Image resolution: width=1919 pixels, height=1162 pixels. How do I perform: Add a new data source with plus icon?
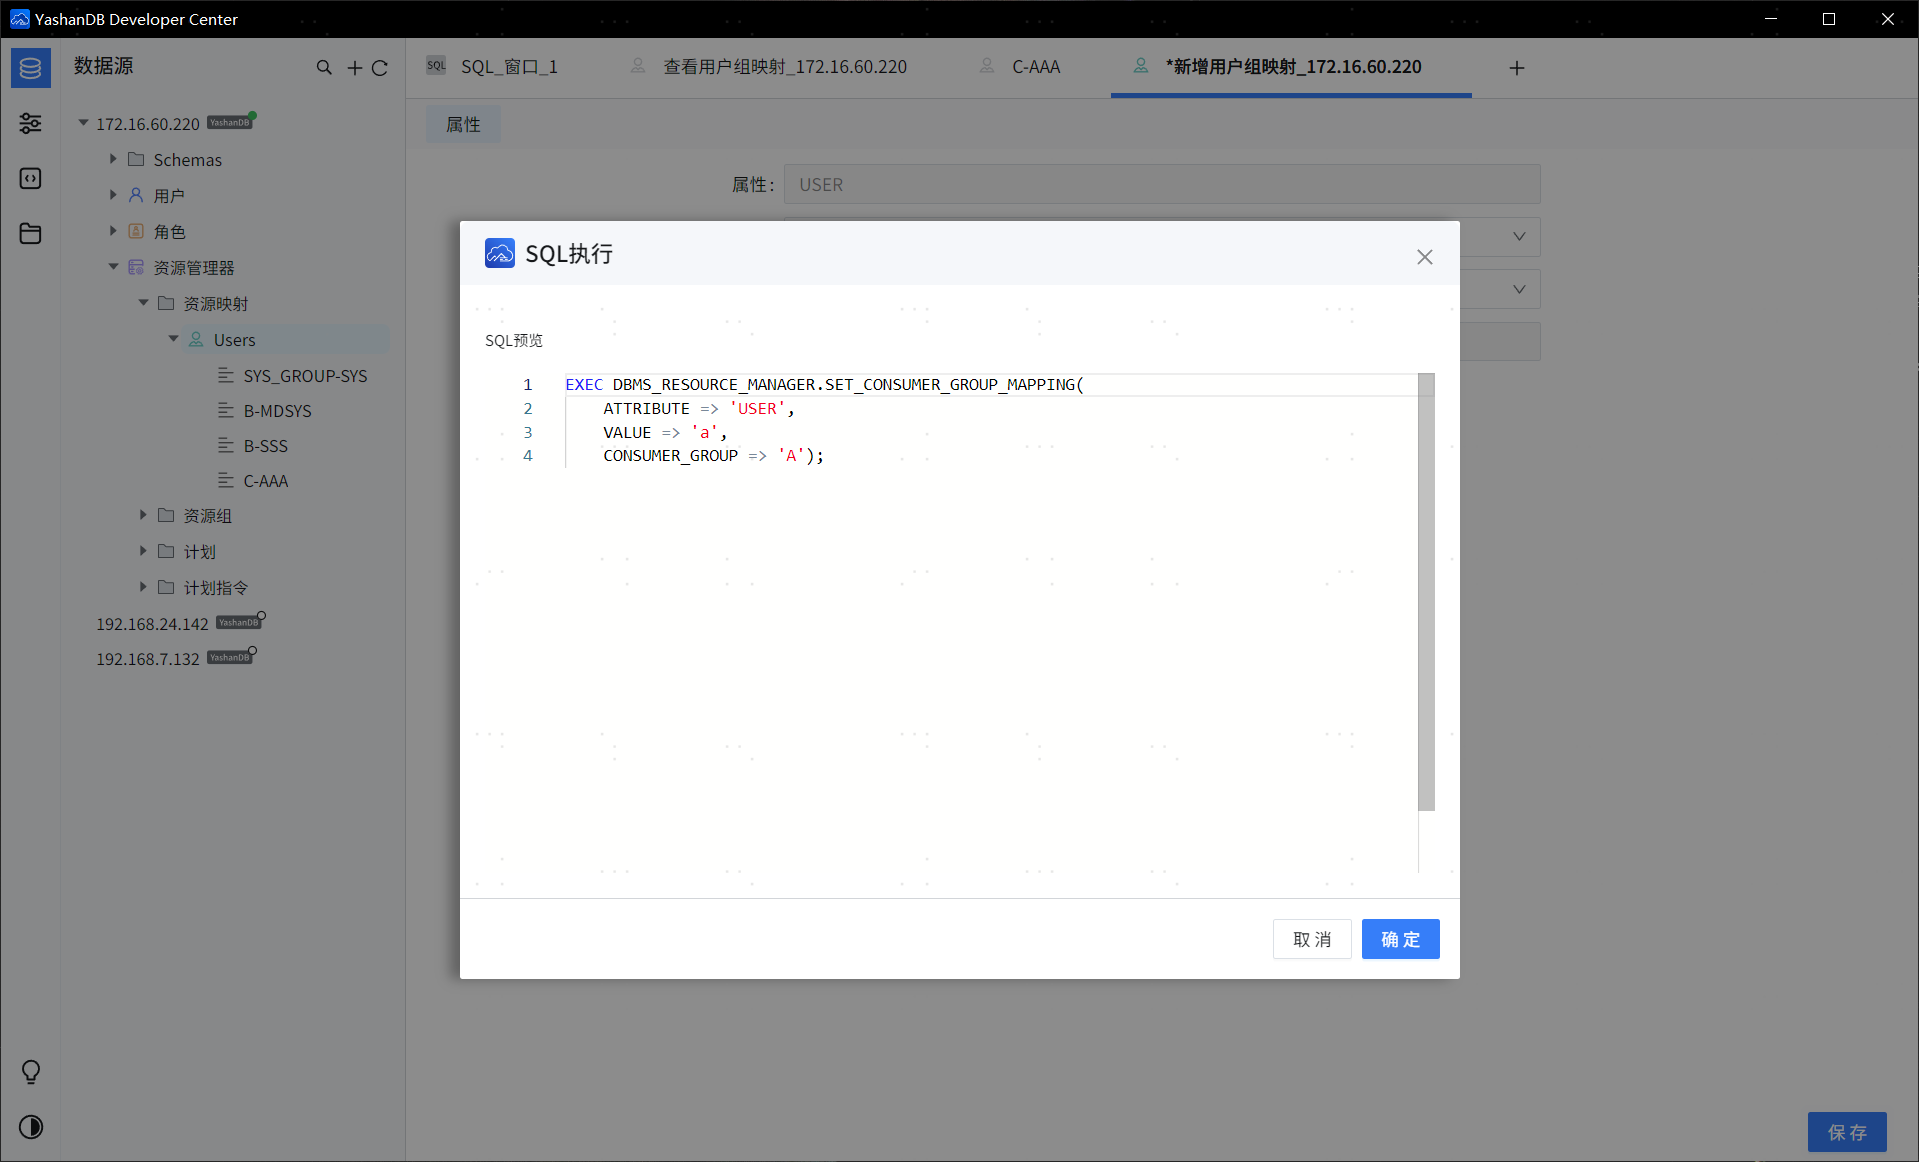pos(354,68)
